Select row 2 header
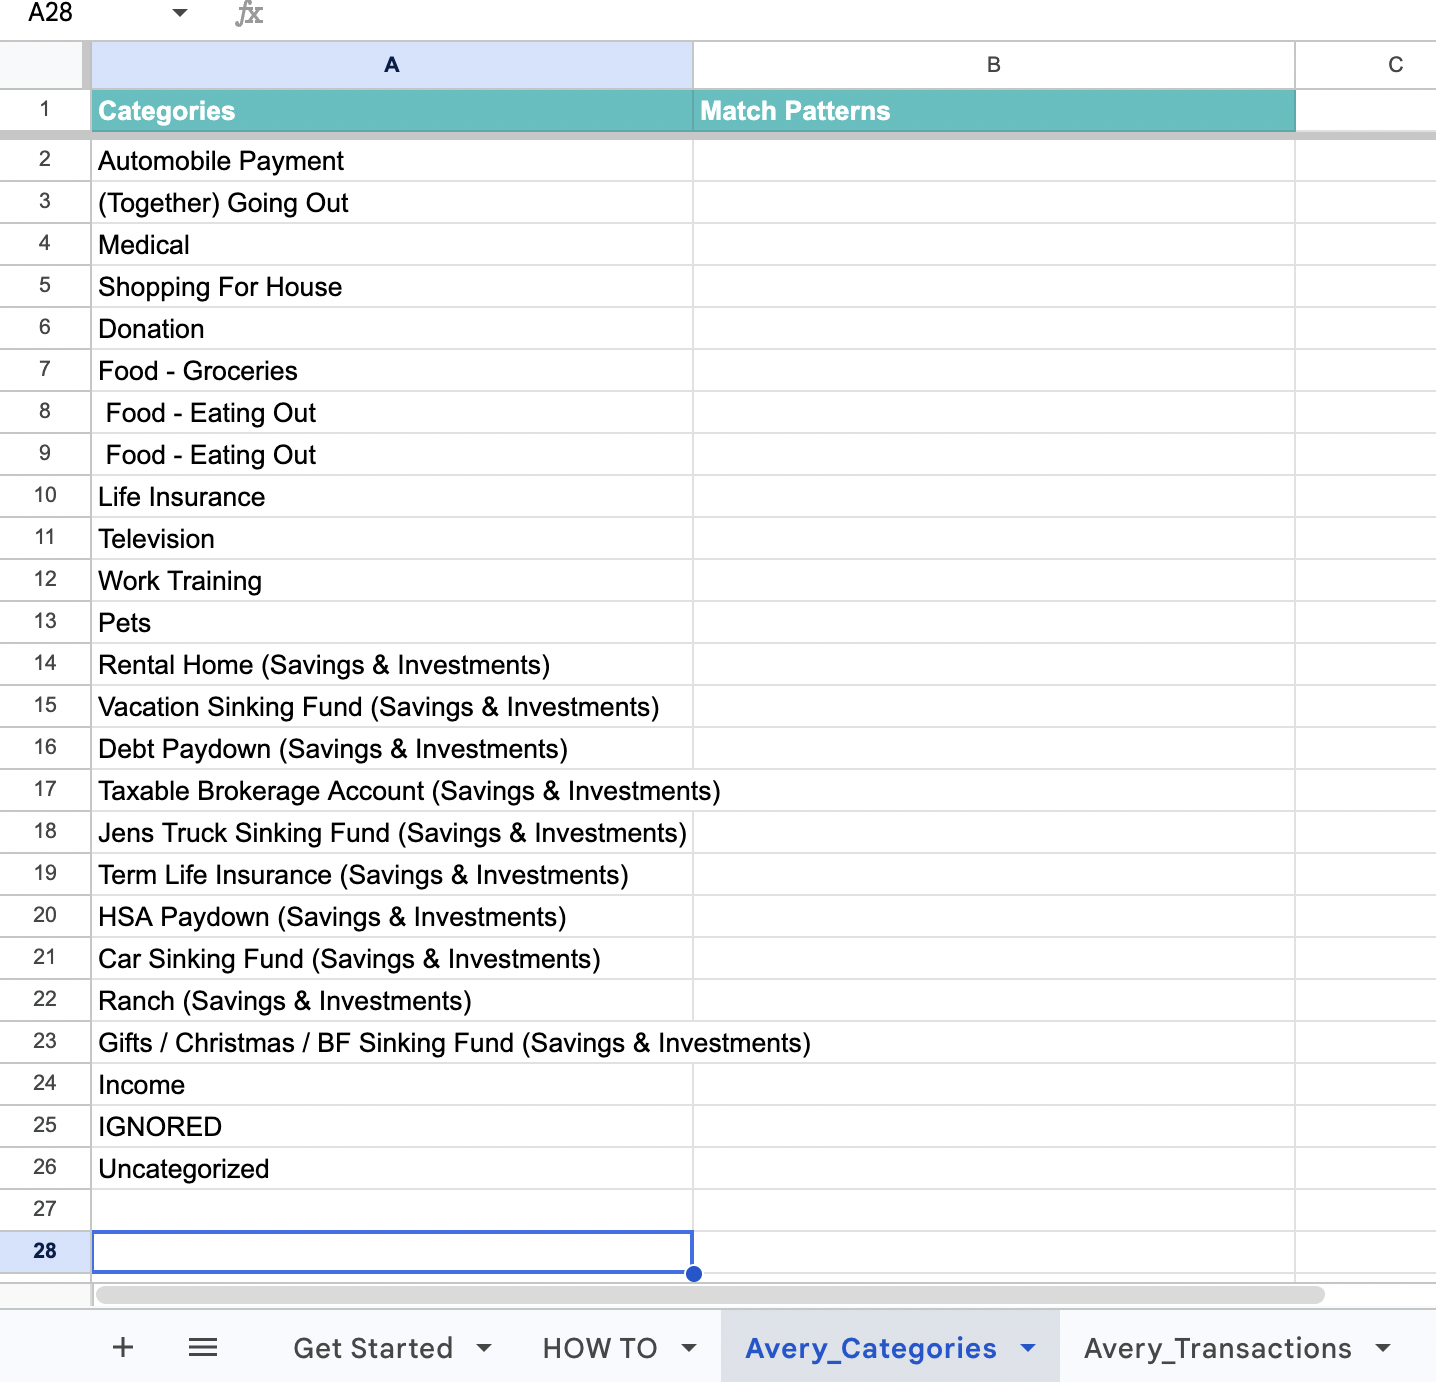 pyautogui.click(x=45, y=159)
